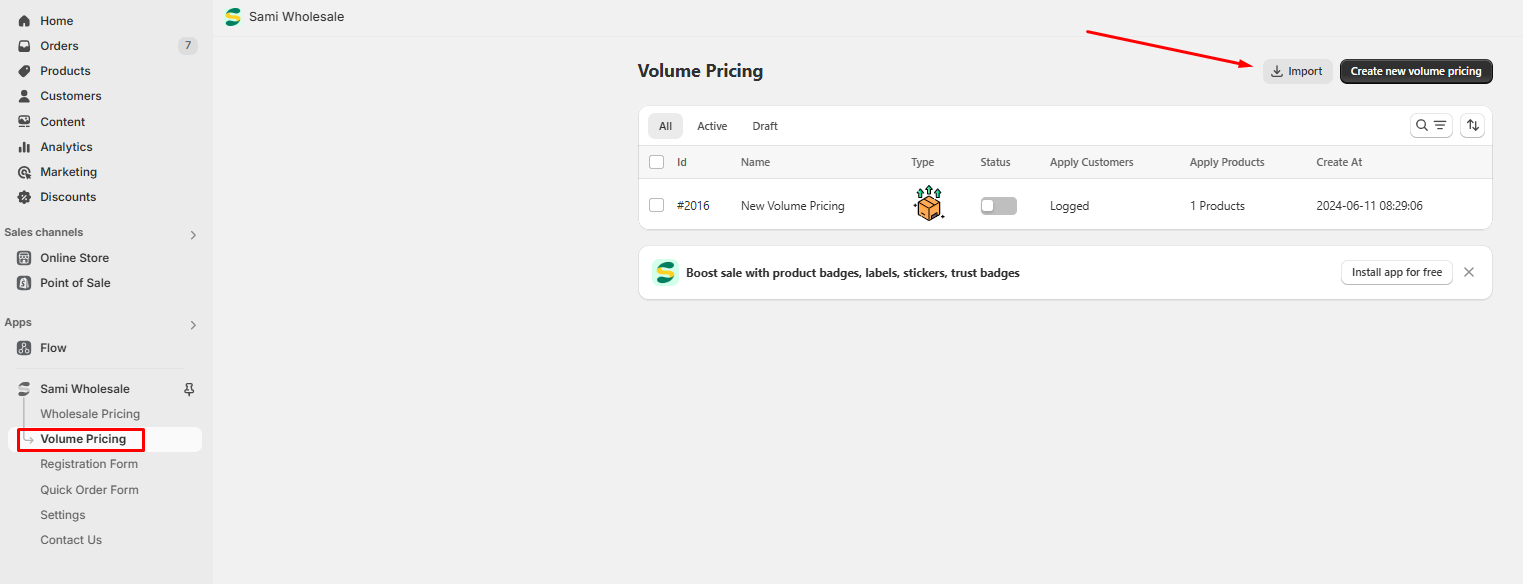Check the box for row #2016
The width and height of the screenshot is (1523, 584).
[656, 205]
